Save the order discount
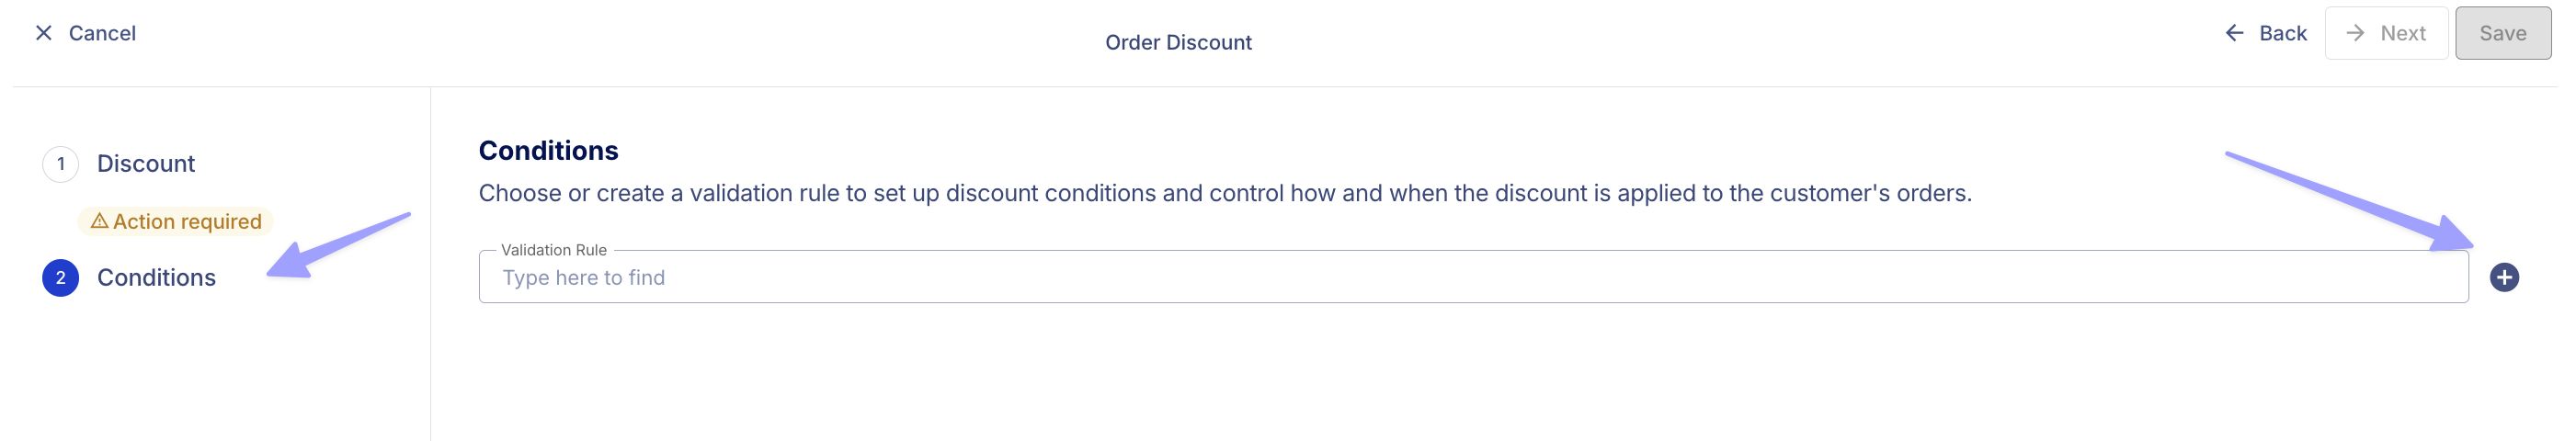Screen dimensions: 2576x441 [2503, 33]
